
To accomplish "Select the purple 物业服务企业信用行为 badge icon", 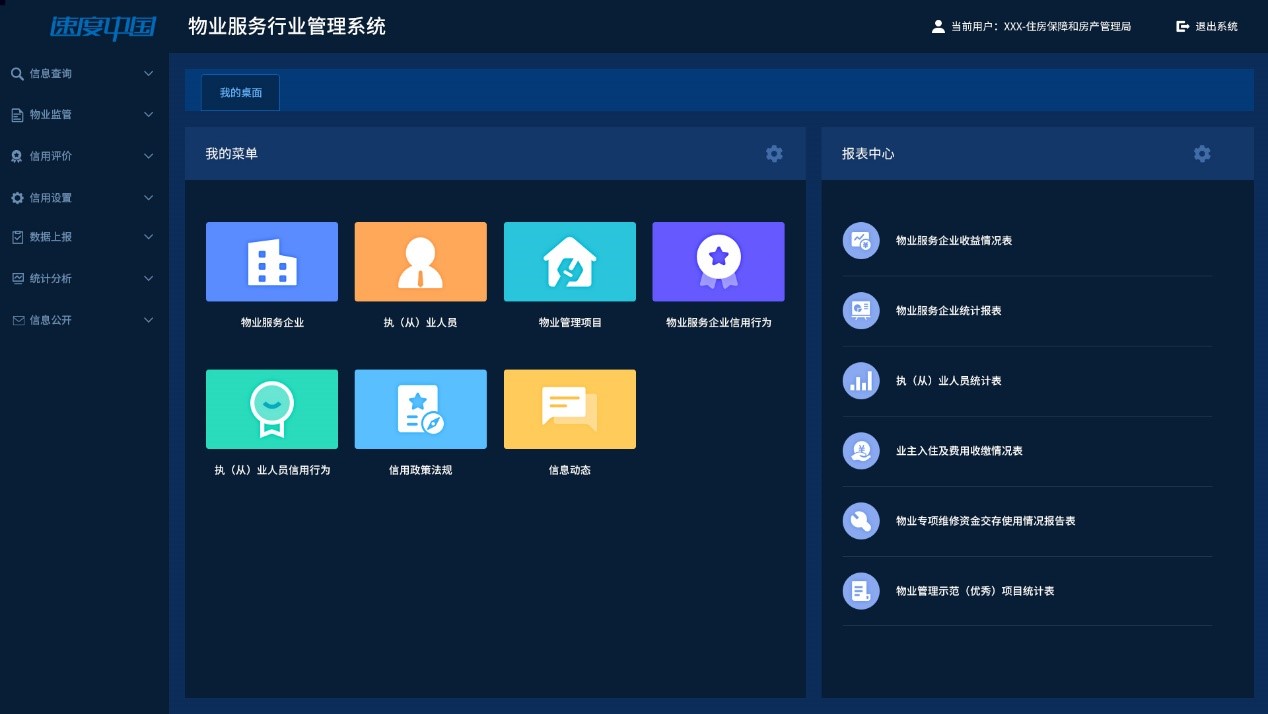I will pos(718,262).
